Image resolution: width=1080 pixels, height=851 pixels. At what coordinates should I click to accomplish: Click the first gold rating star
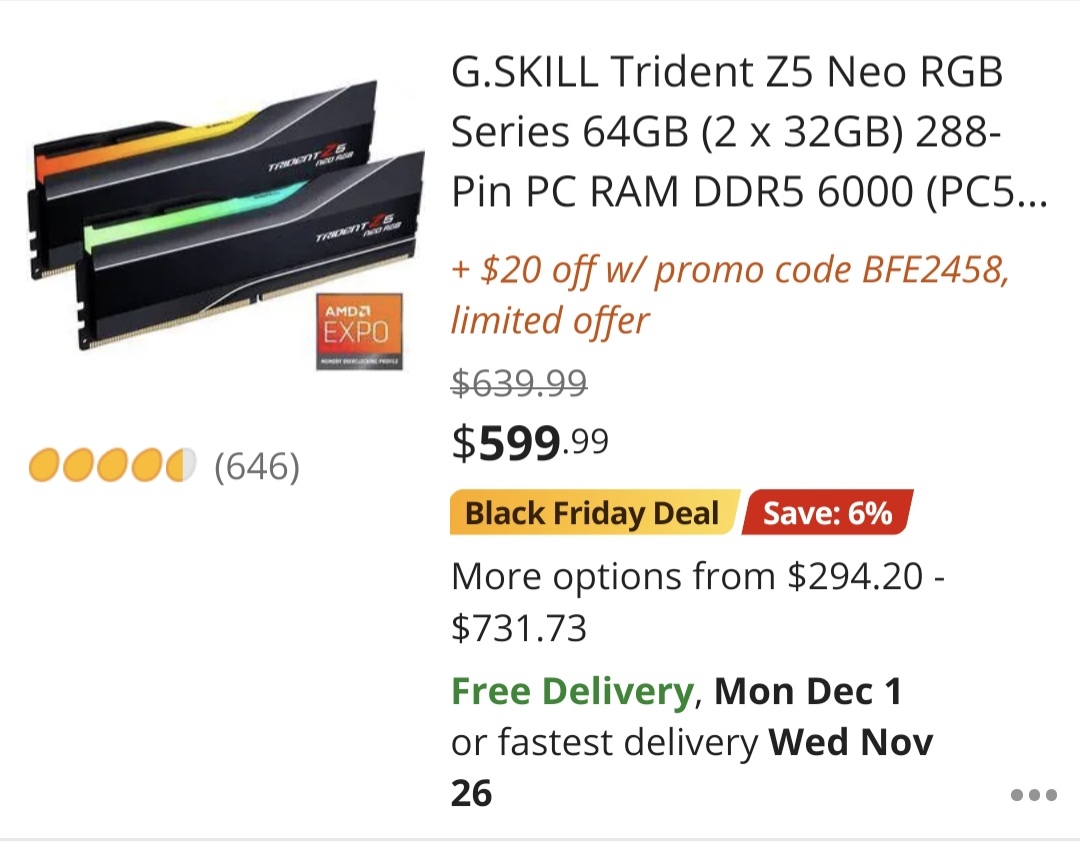(46, 466)
